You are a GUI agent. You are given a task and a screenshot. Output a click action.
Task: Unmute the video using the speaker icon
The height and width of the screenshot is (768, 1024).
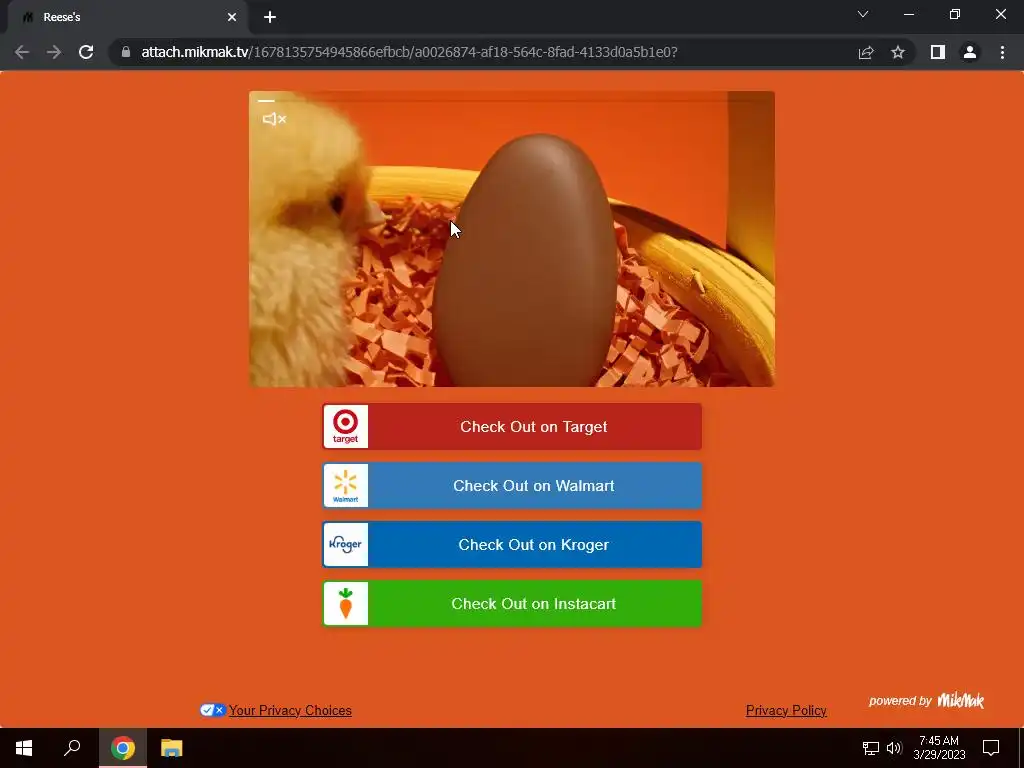274,119
